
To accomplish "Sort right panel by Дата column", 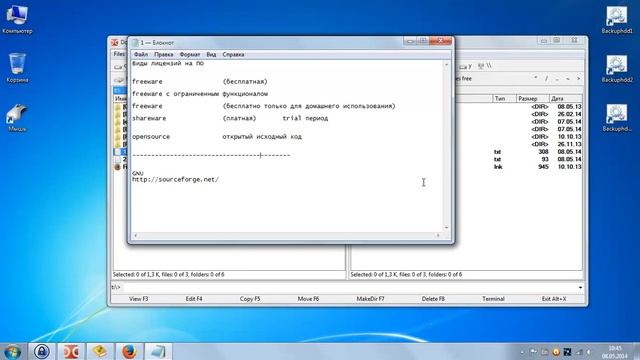I will coord(565,98).
